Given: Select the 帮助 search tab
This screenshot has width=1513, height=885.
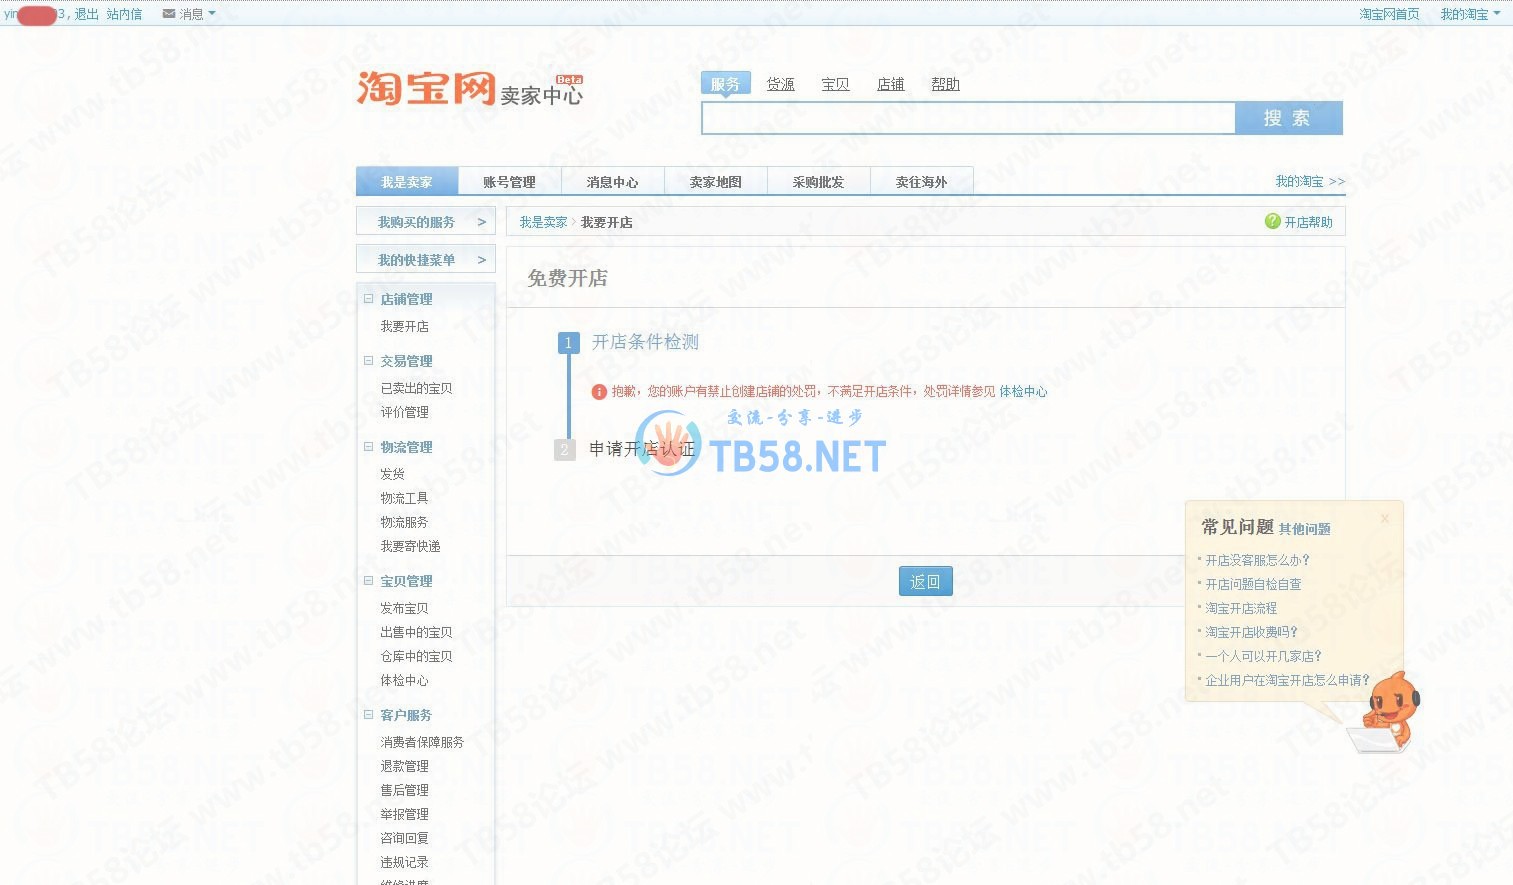Looking at the screenshot, I should point(945,84).
